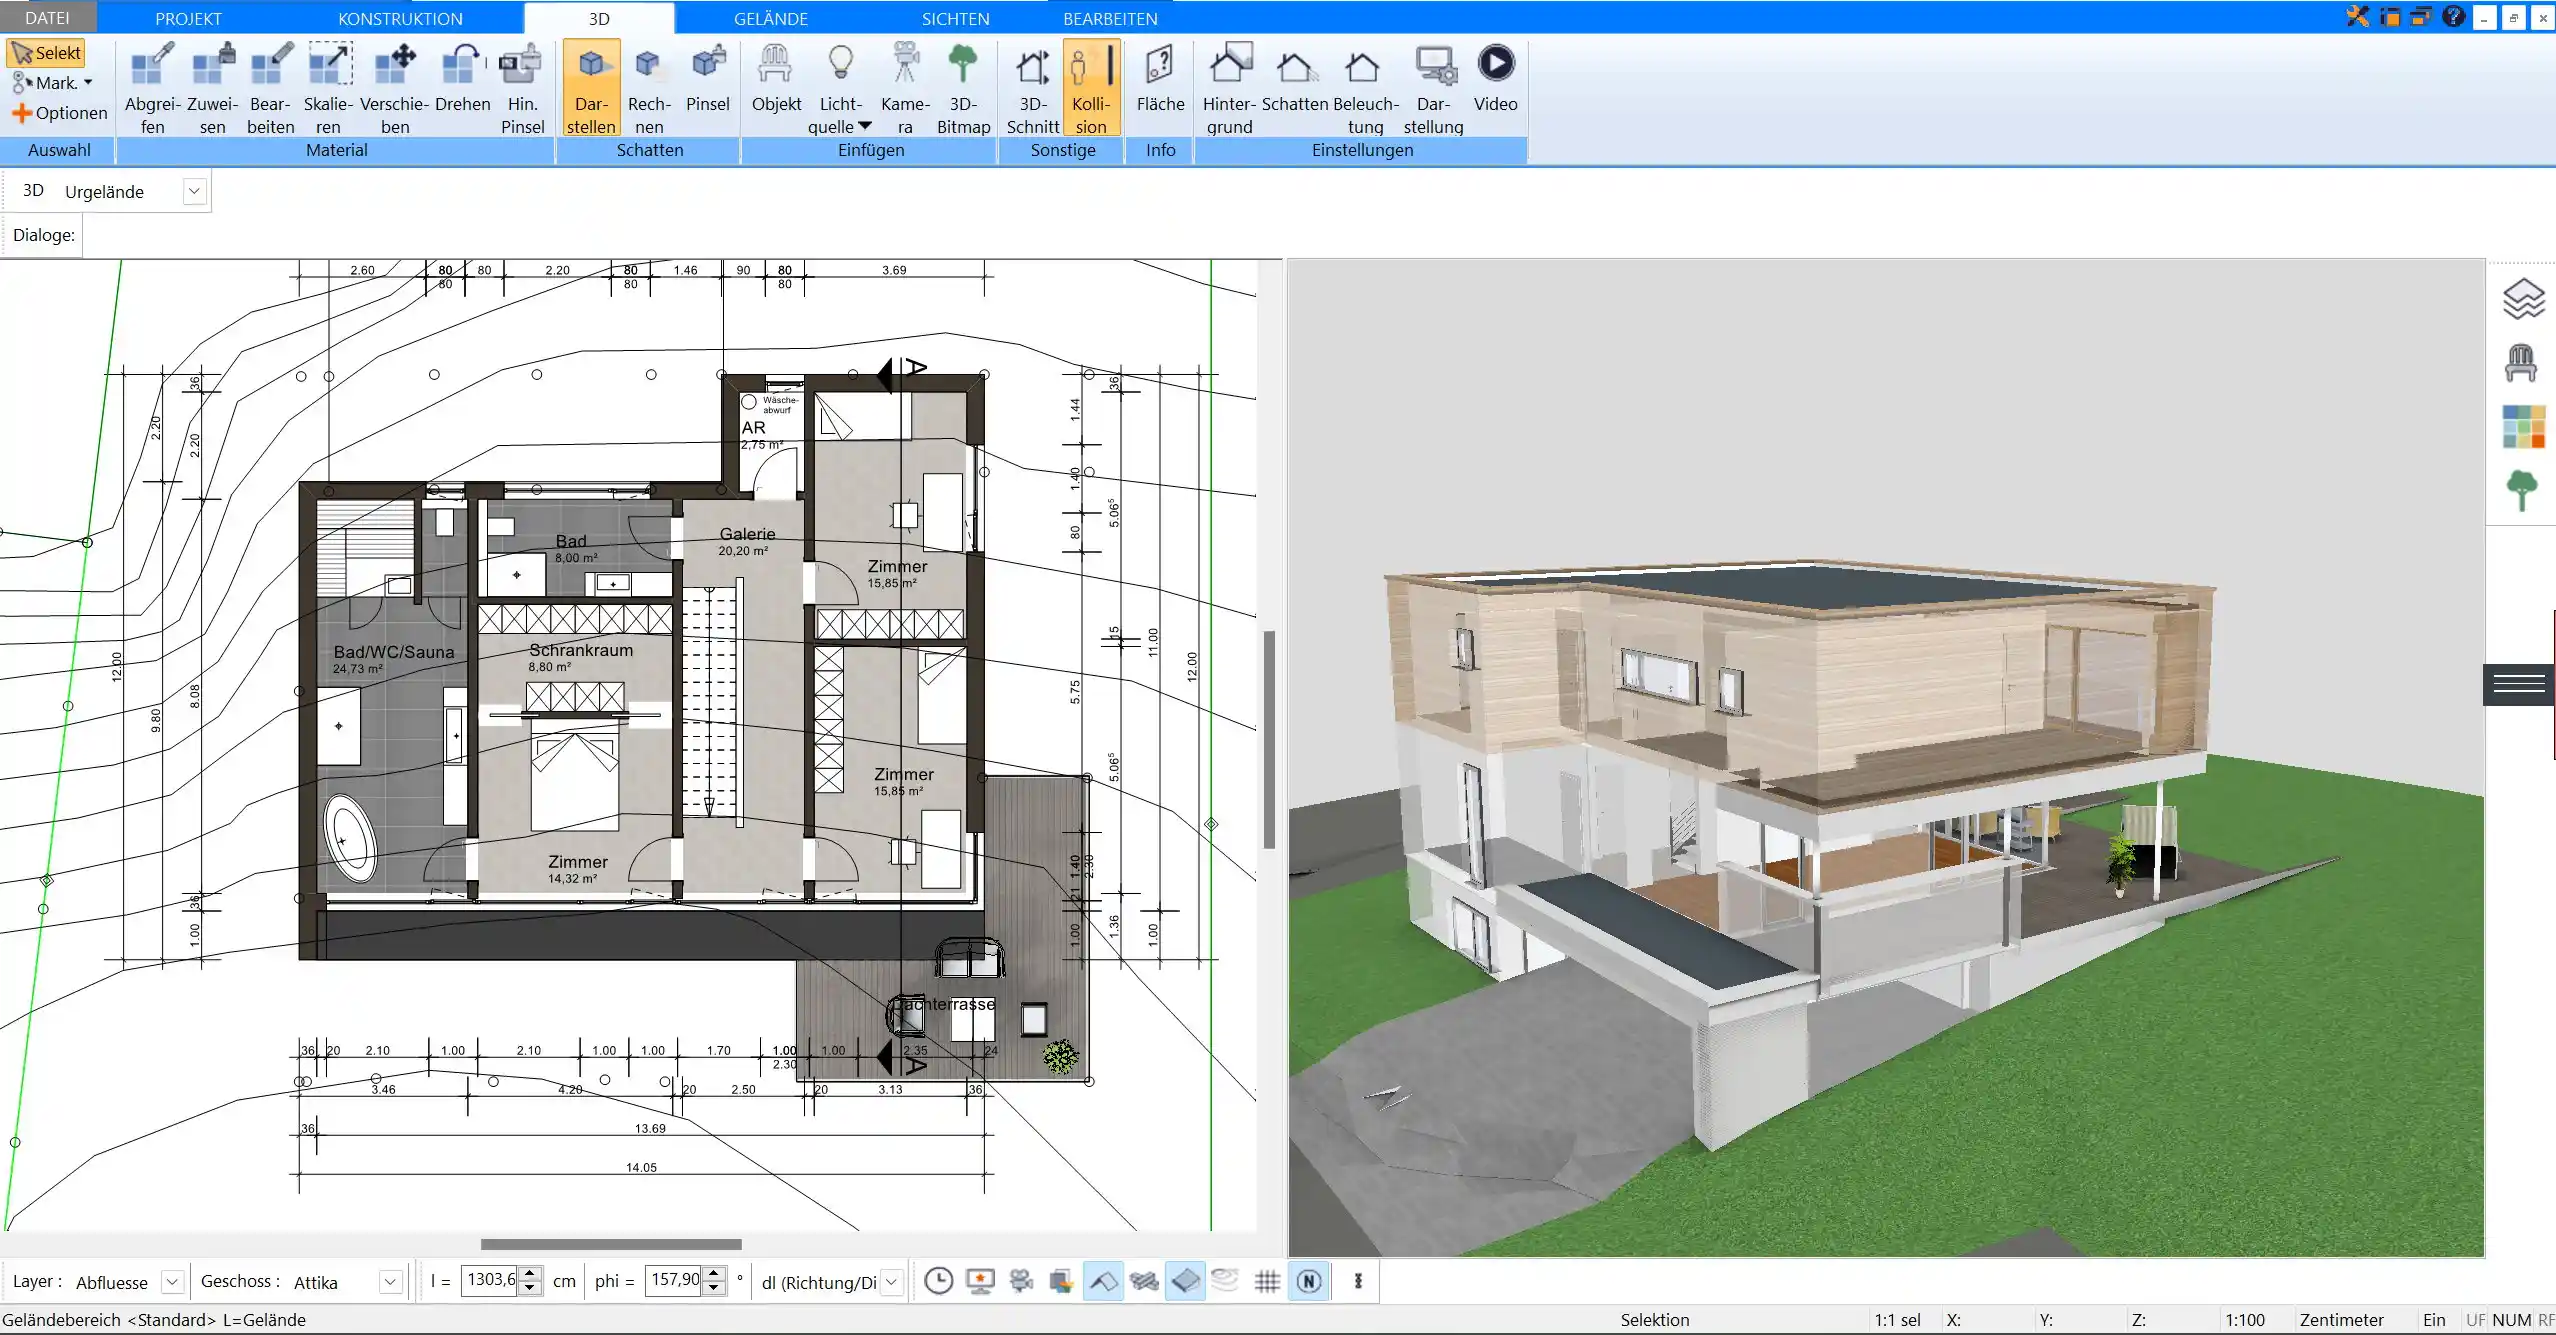Toggle the slab plate display icon
This screenshot has width=2556, height=1335.
pyautogui.click(x=1185, y=1281)
